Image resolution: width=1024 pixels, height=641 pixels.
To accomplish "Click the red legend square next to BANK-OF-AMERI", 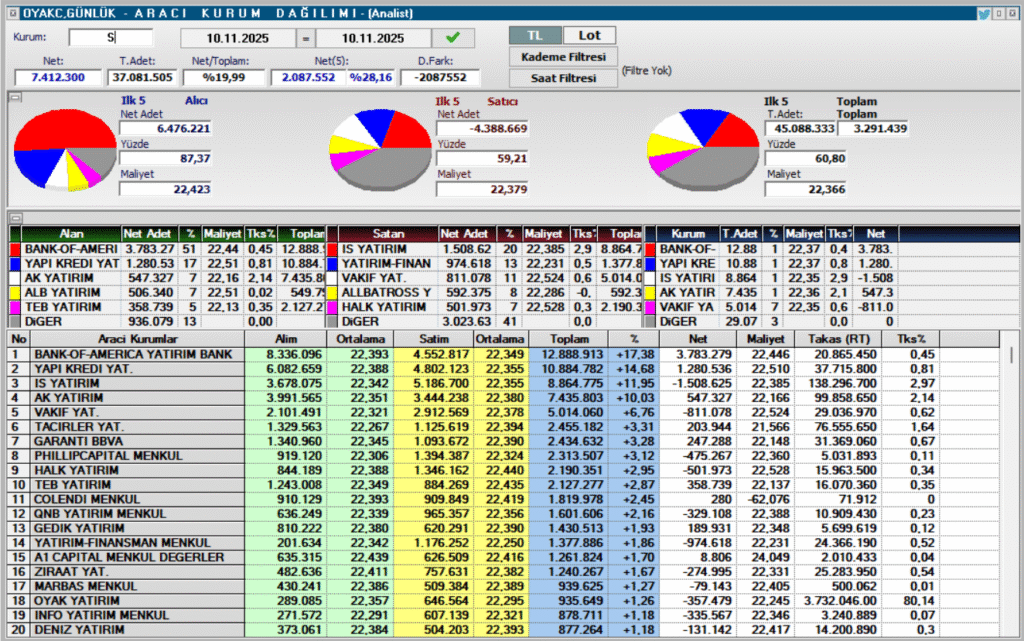I will pyautogui.click(x=13, y=248).
